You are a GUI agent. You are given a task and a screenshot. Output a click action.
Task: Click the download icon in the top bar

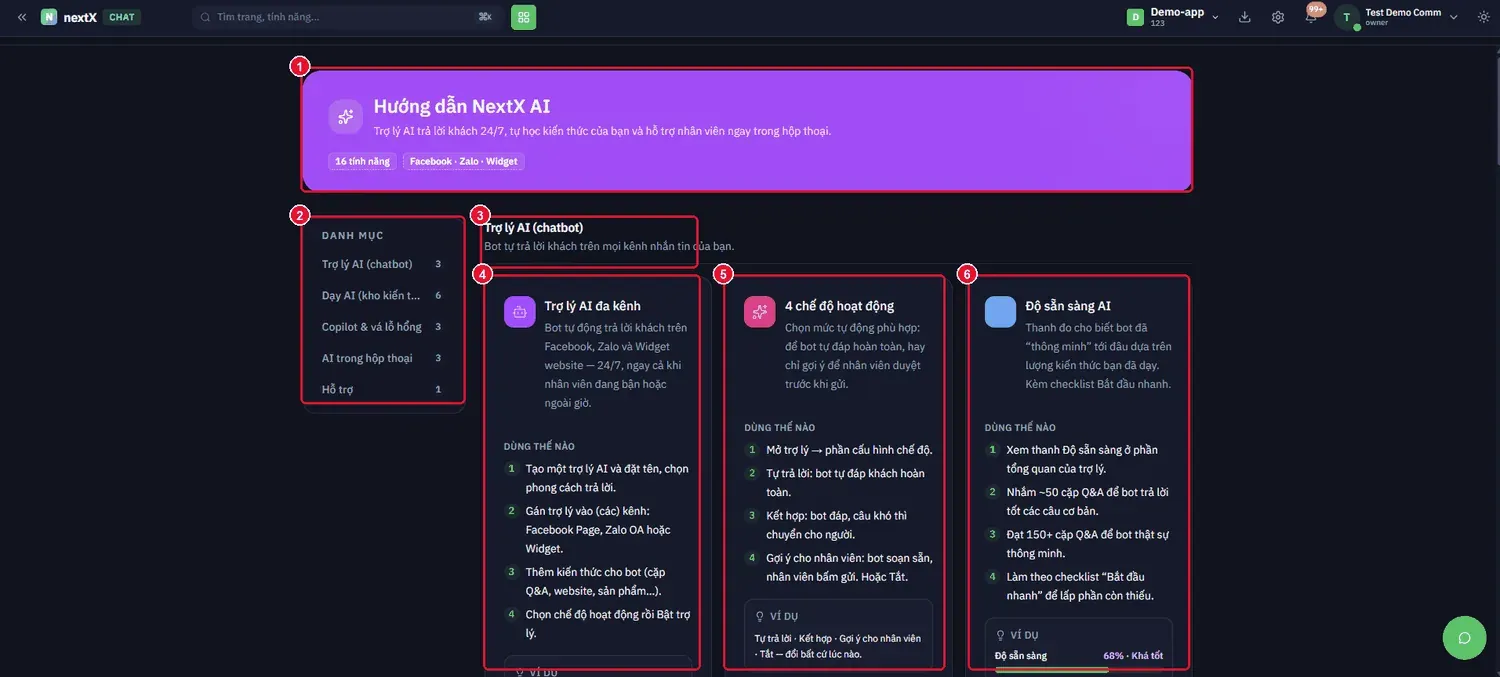(1245, 17)
